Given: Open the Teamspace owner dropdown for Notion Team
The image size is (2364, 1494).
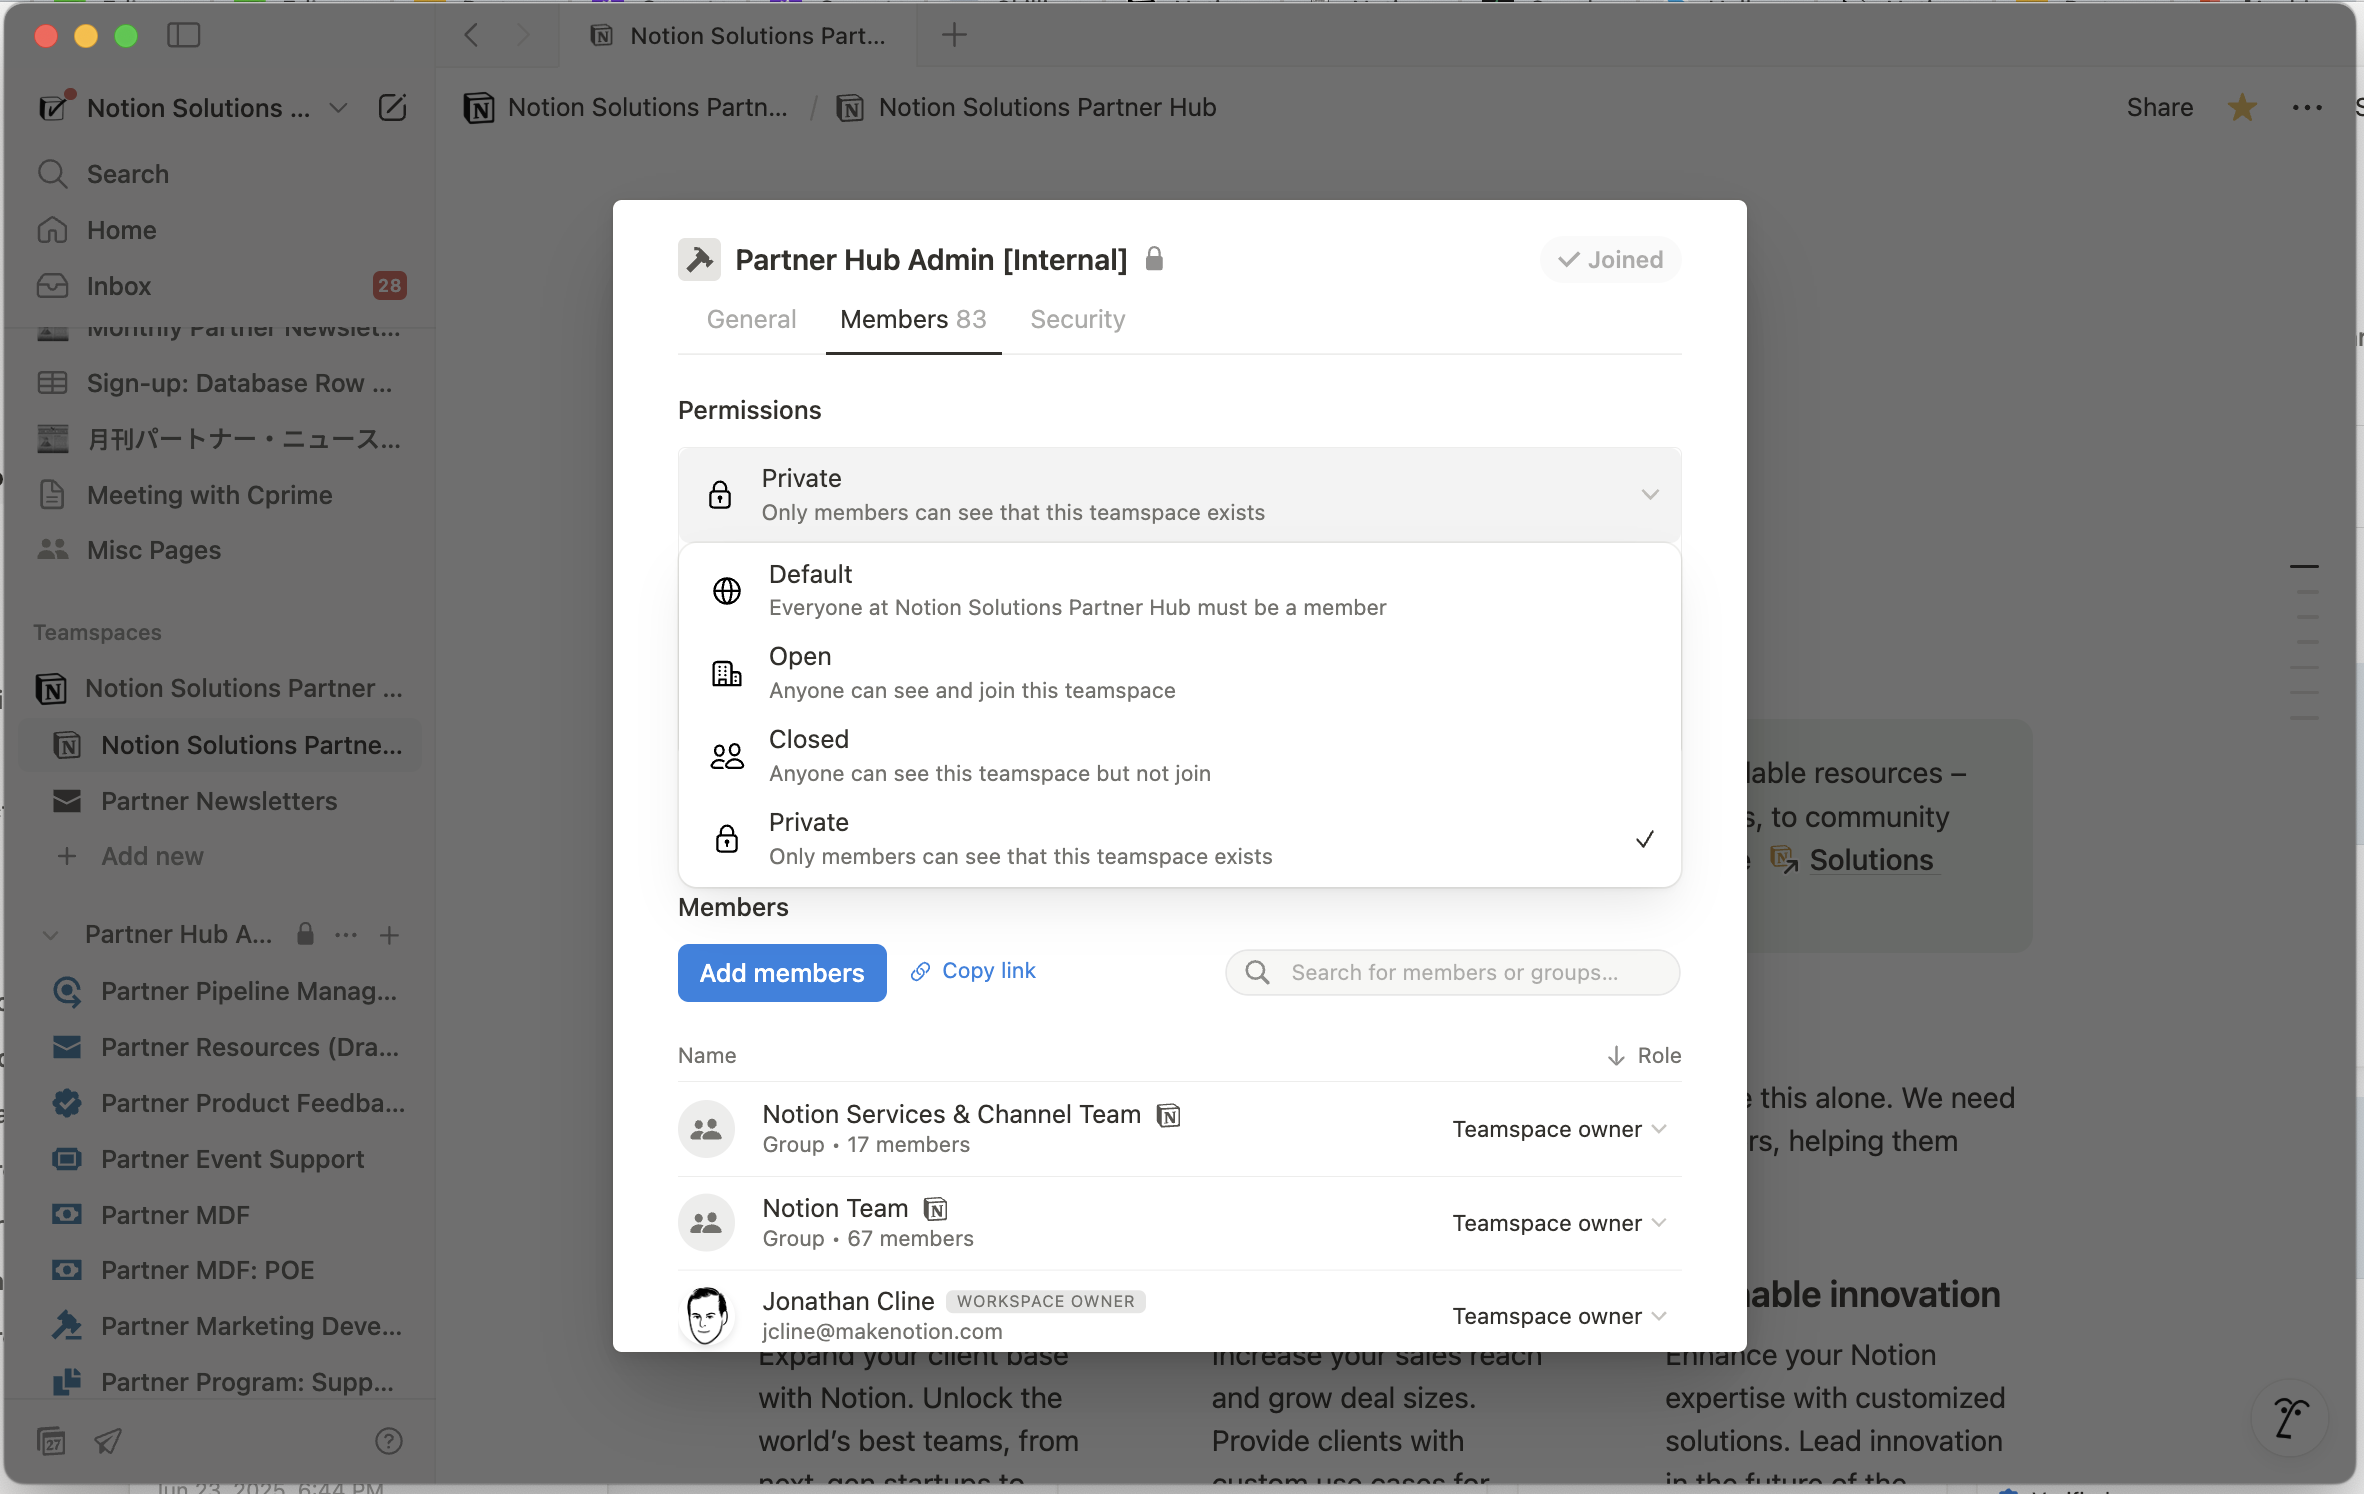Looking at the screenshot, I should (1557, 1222).
